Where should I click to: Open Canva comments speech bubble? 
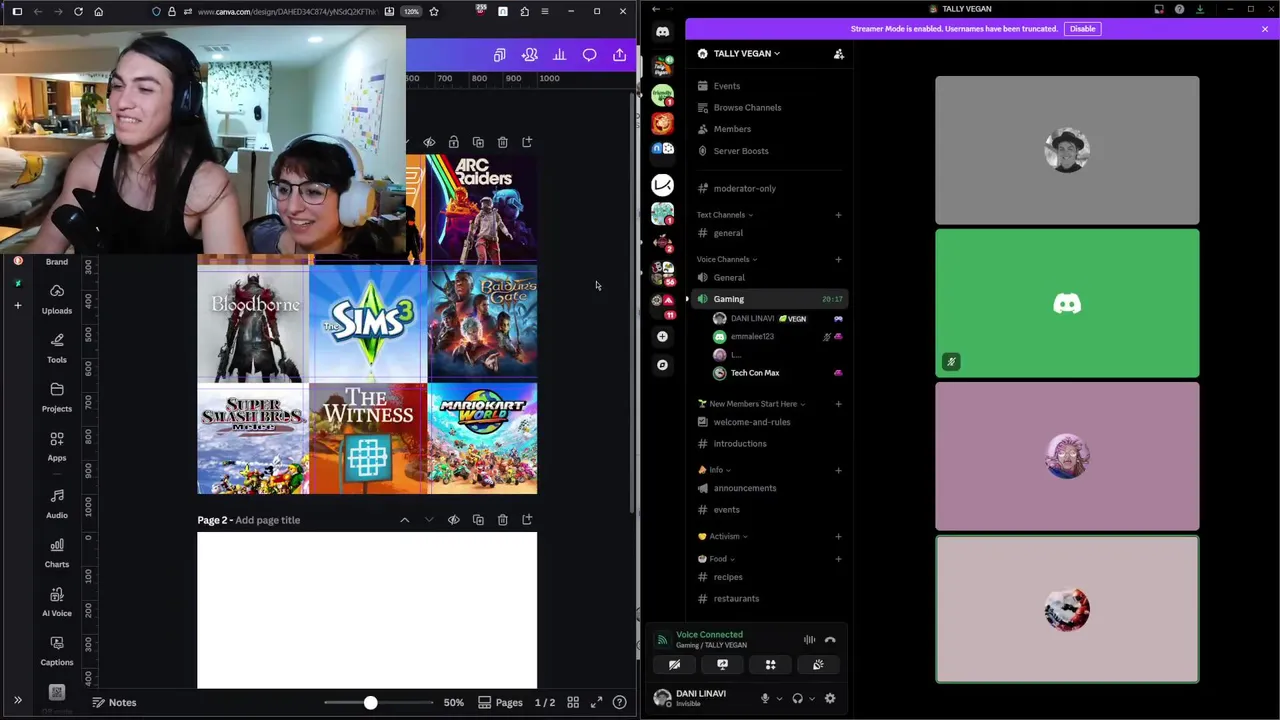tap(590, 55)
